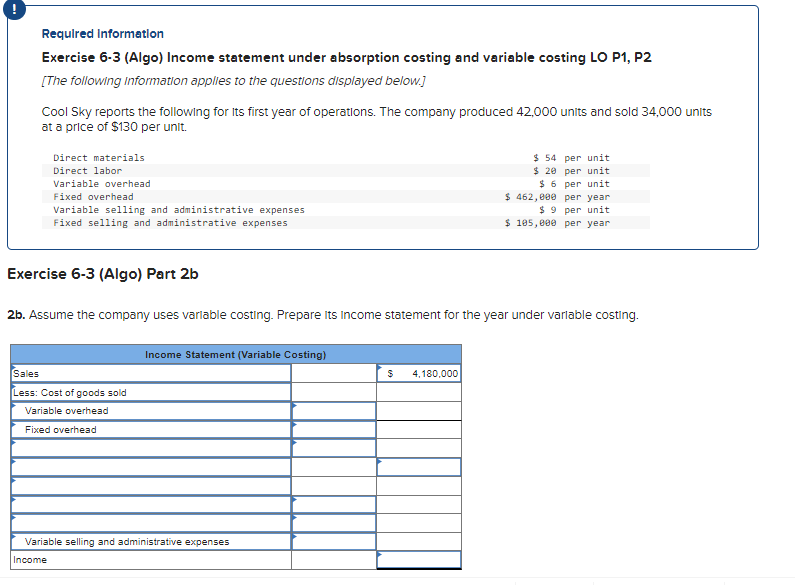
Task: Open the blank label dropdown below Fixed overhead
Action: coord(151,448)
